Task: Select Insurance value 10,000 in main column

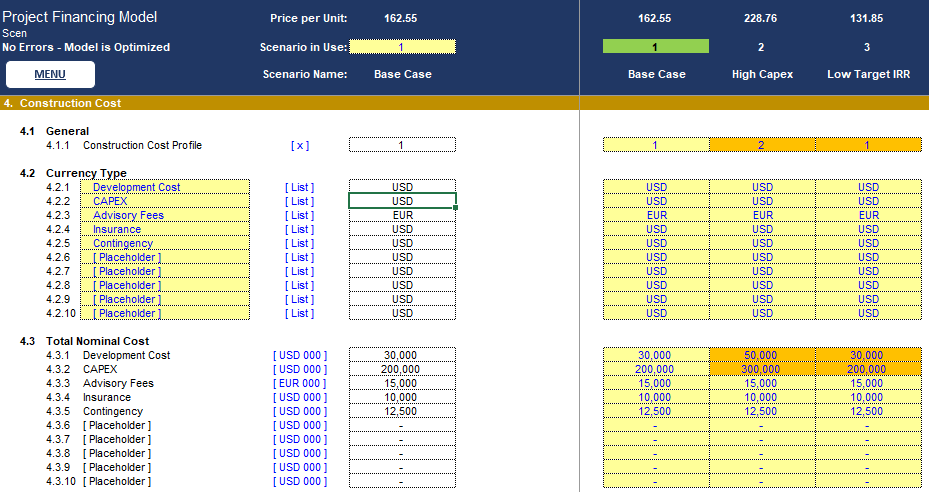Action: tap(402, 397)
